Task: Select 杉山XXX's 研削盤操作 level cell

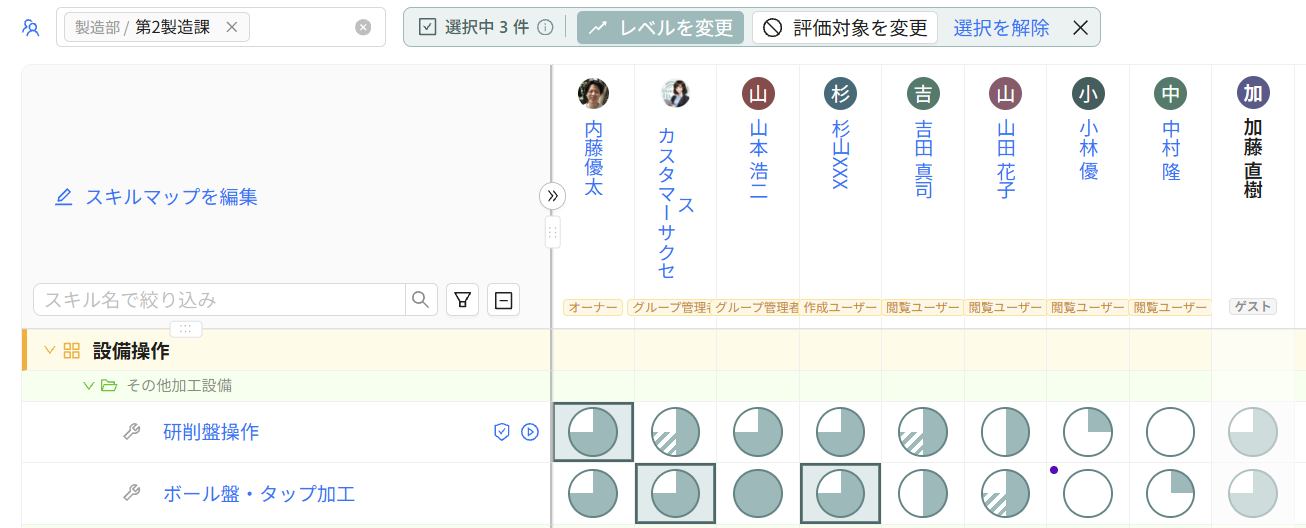Action: [x=840, y=432]
